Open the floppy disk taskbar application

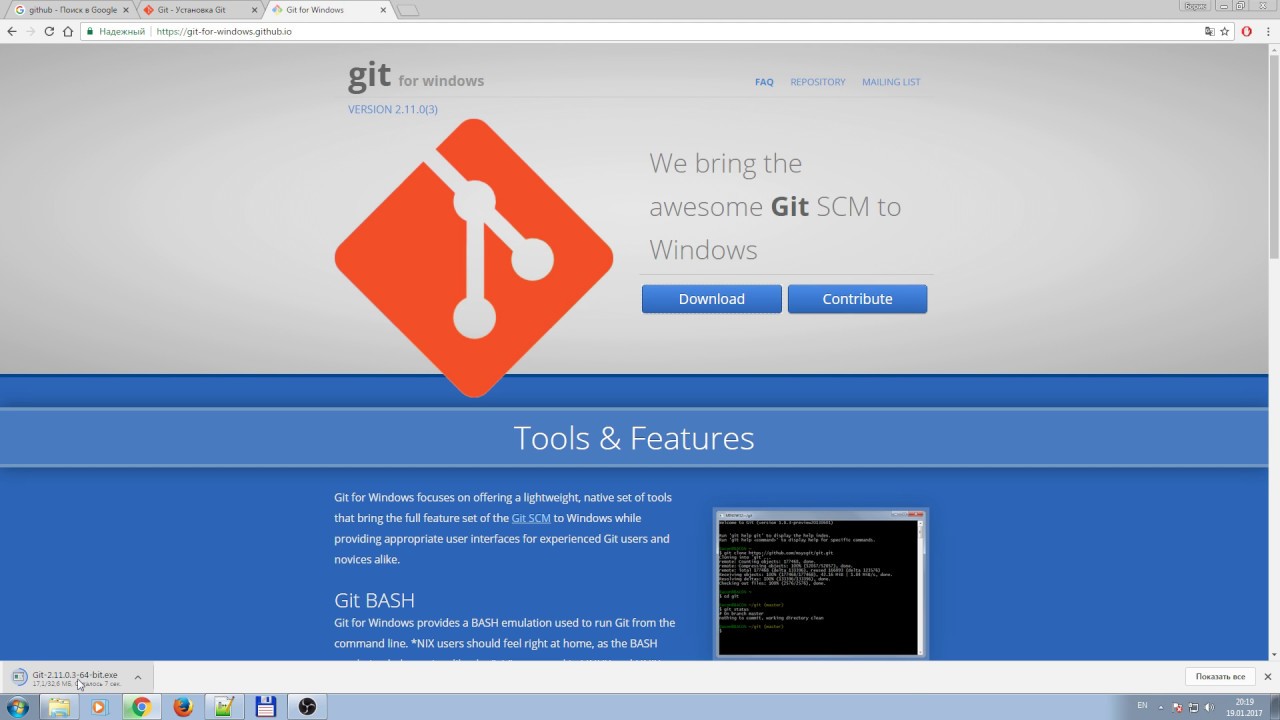coord(265,707)
